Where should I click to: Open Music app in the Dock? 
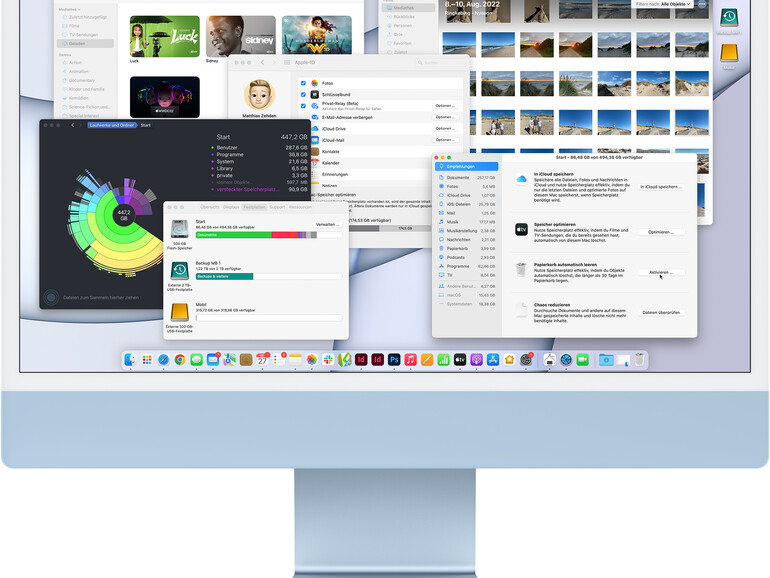[x=411, y=360]
